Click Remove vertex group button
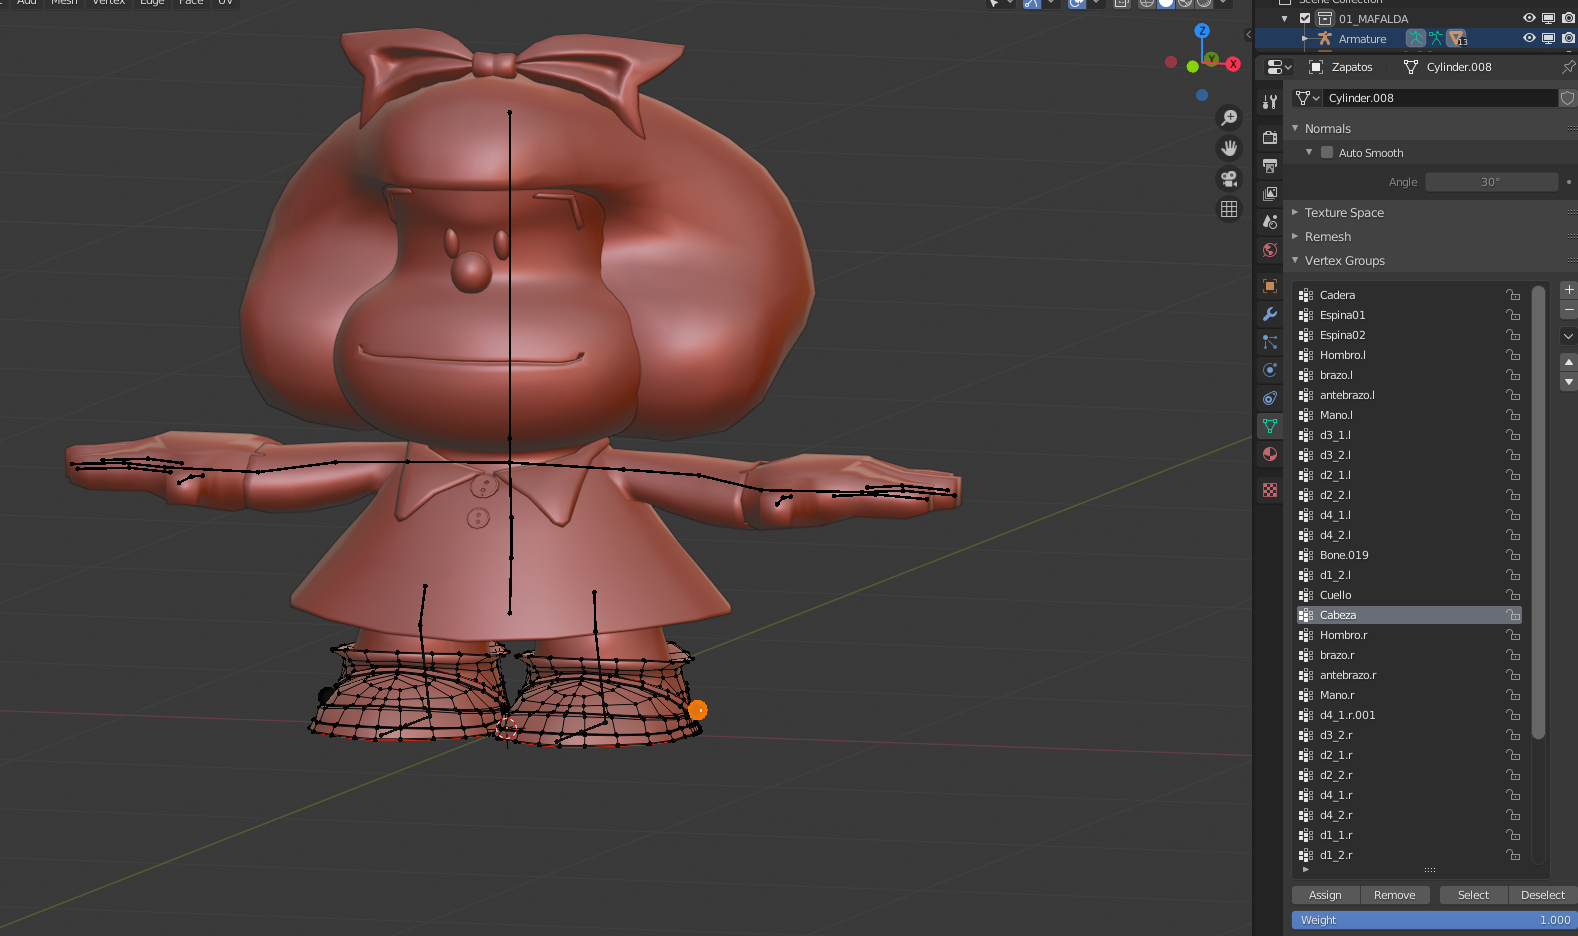 (1394, 895)
